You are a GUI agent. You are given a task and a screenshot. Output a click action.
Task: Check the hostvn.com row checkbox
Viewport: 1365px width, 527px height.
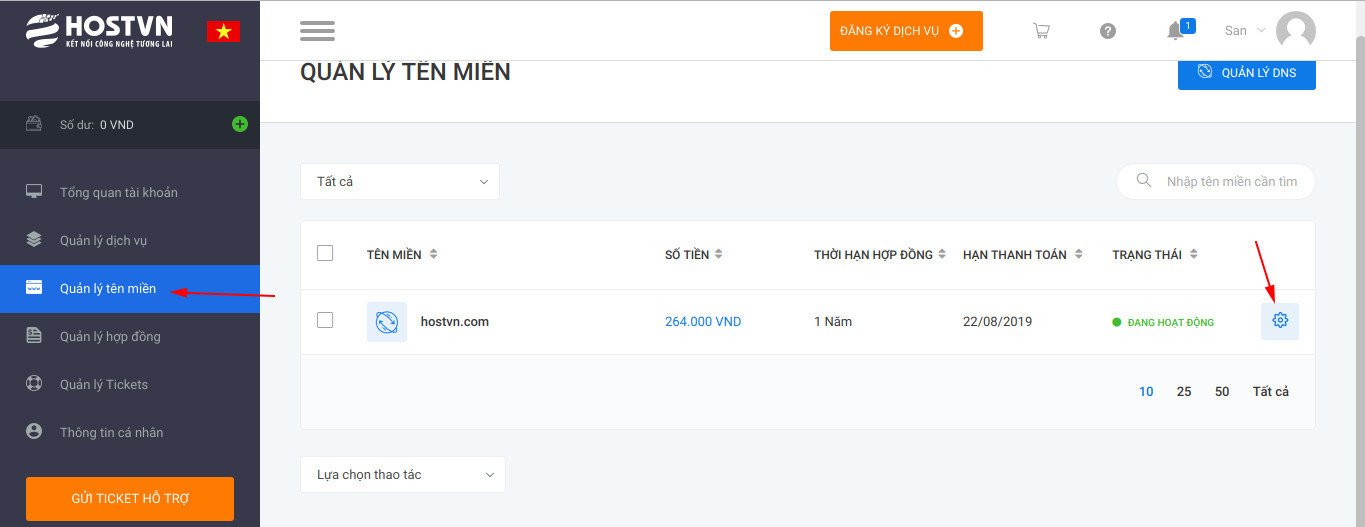coord(325,320)
